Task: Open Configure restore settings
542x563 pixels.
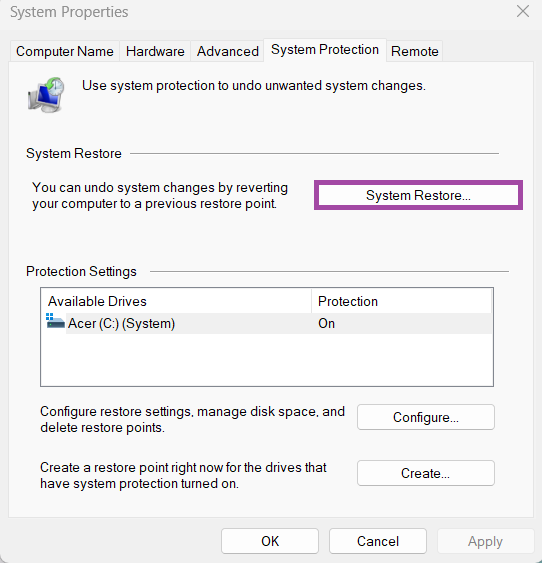Action: [x=426, y=417]
